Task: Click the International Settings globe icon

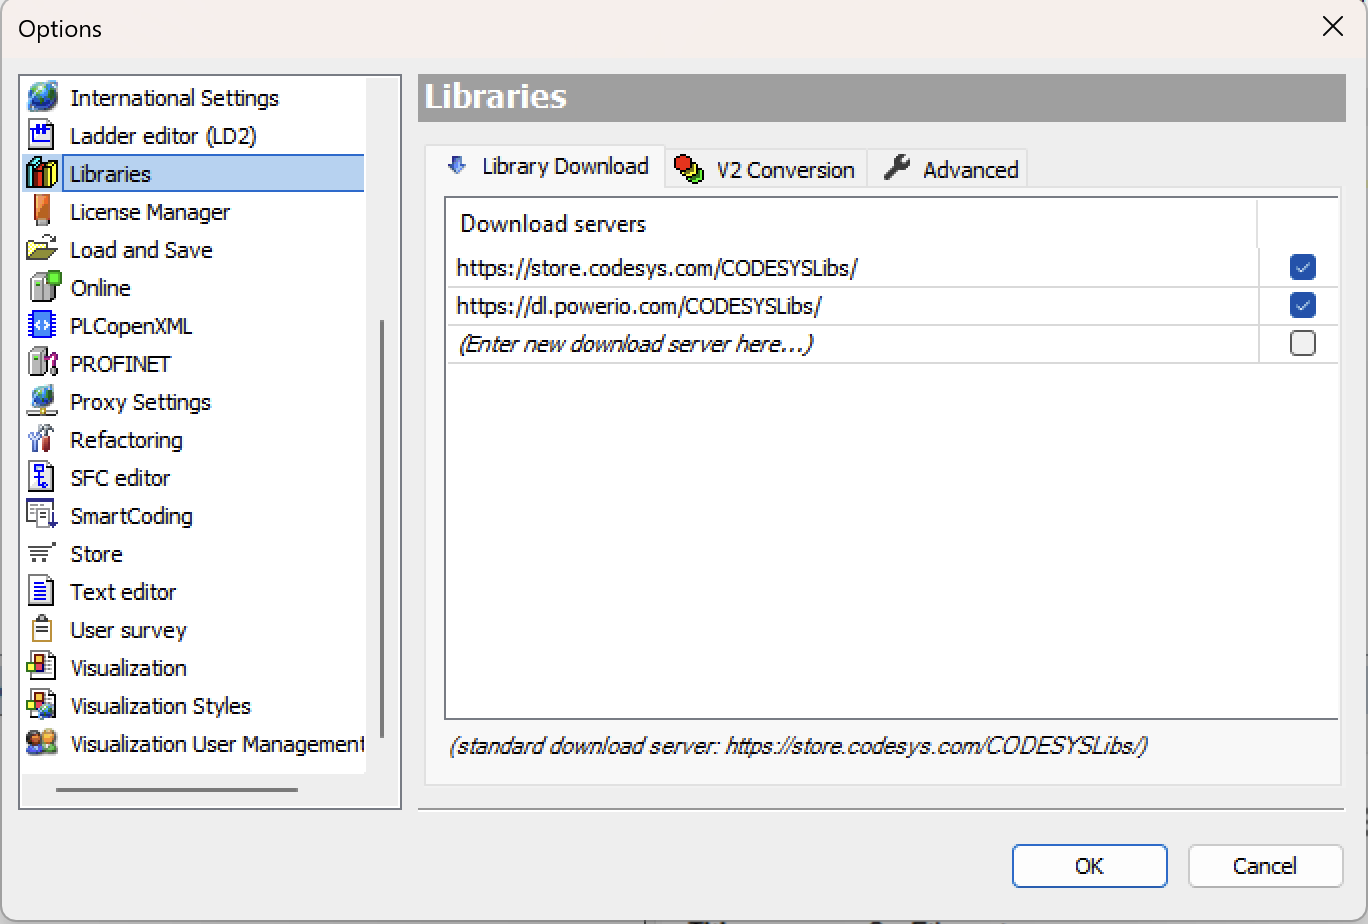Action: coord(42,98)
